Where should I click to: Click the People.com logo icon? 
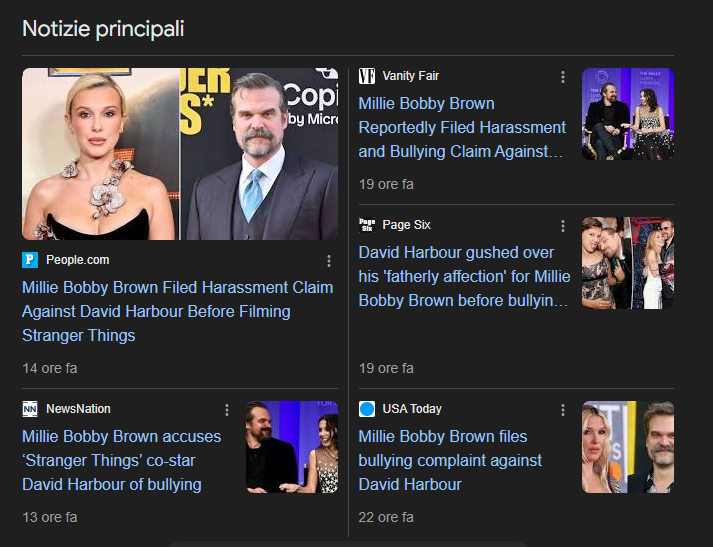[30, 260]
